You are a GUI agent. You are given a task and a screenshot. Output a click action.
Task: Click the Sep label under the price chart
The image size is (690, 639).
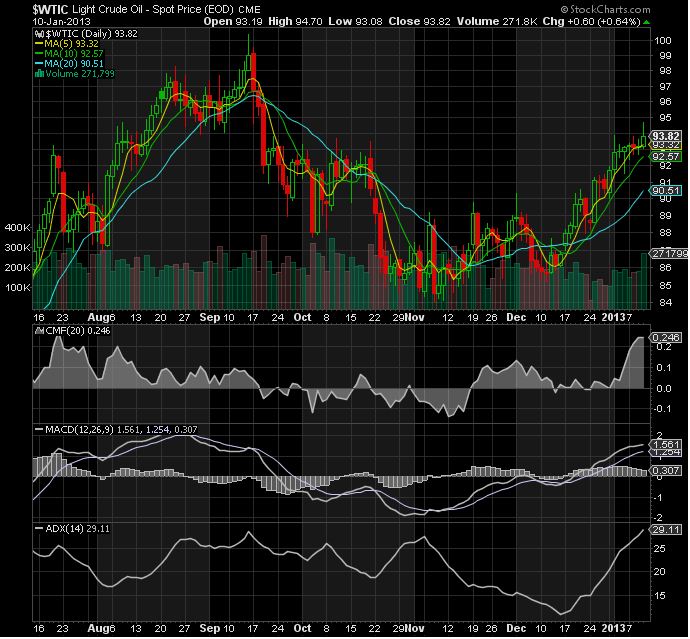coord(210,317)
